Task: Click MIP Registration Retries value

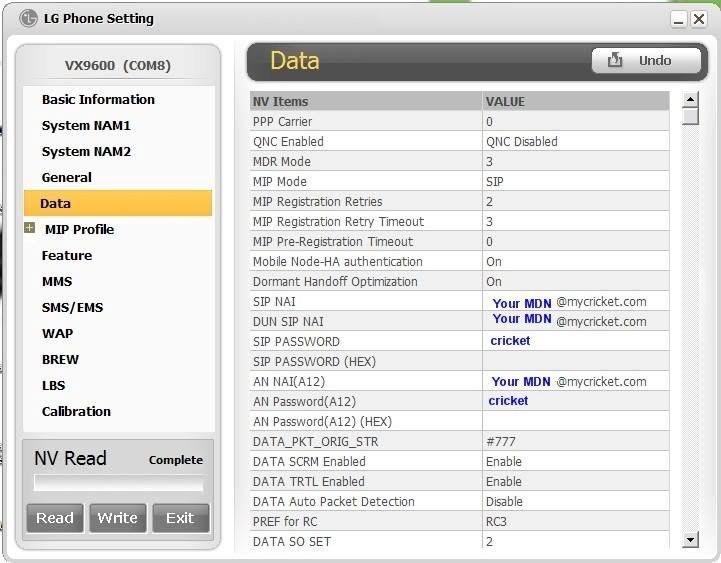Action: [x=576, y=201]
